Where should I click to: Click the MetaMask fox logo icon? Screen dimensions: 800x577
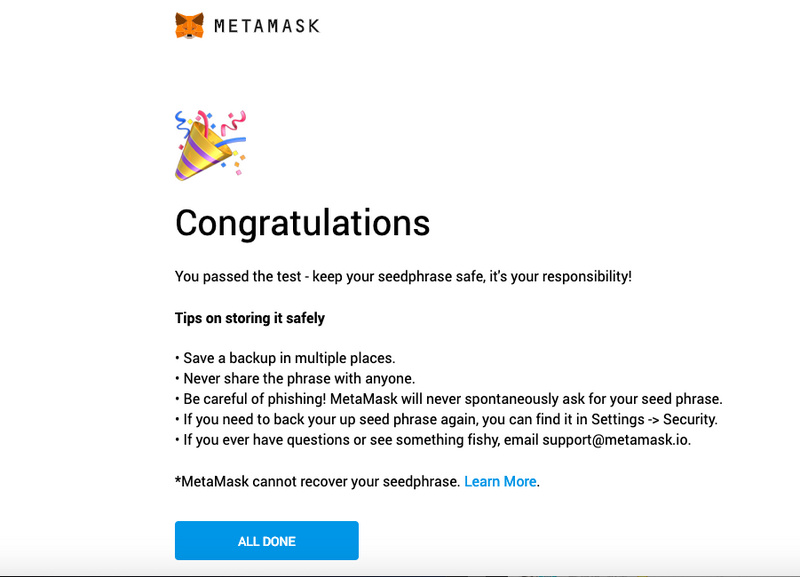coord(190,25)
